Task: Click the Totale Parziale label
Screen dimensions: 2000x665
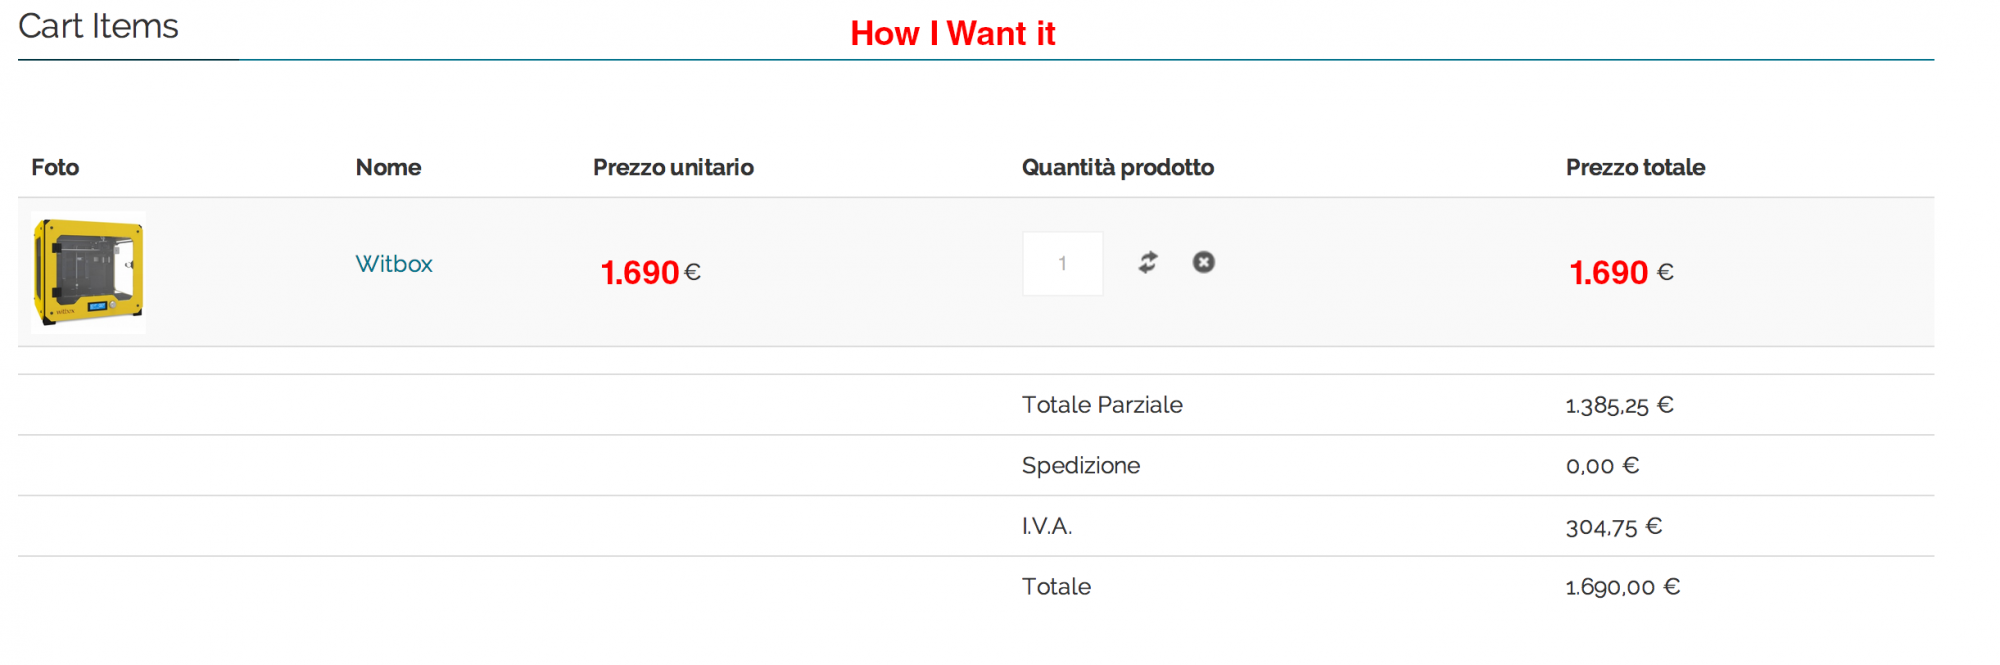Action: pos(1102,405)
